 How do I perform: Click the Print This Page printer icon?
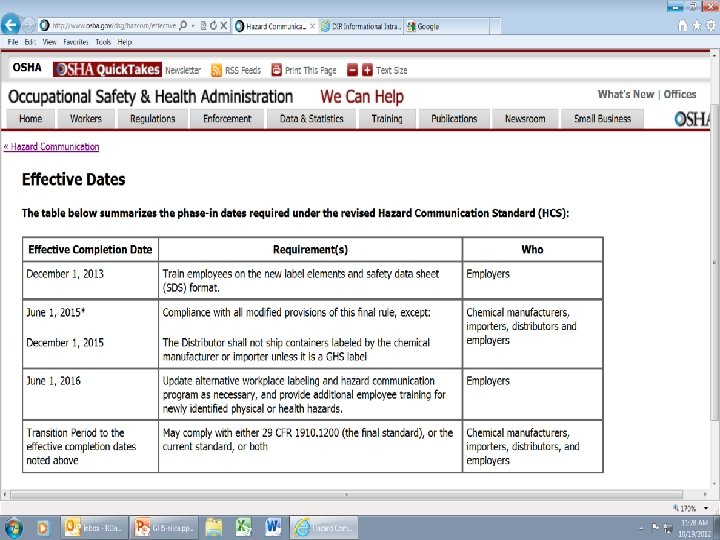(x=276, y=70)
